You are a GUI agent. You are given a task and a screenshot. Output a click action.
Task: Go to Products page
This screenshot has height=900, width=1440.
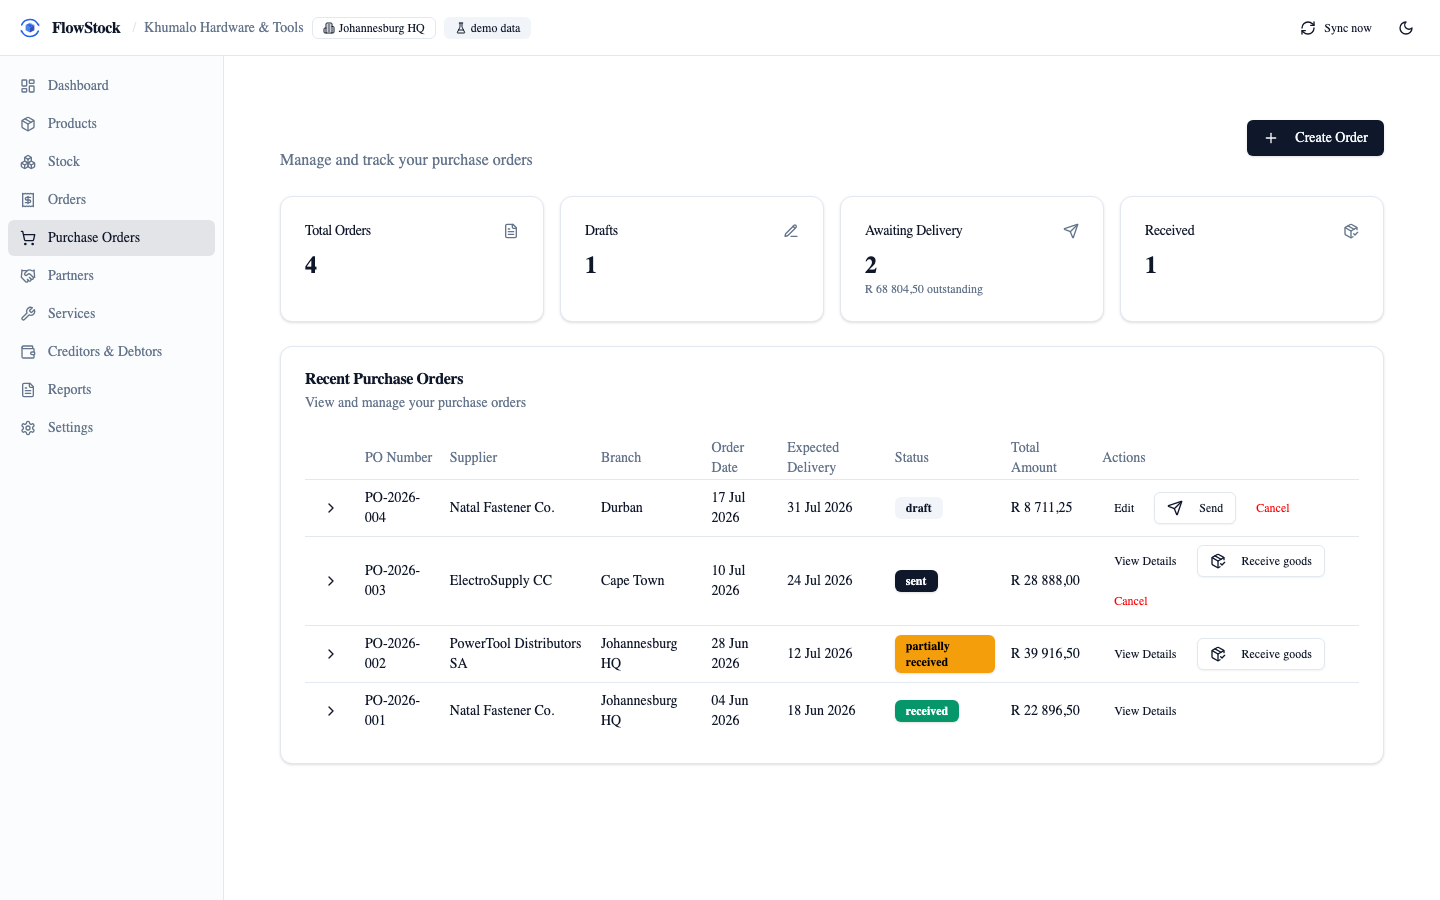click(111, 124)
